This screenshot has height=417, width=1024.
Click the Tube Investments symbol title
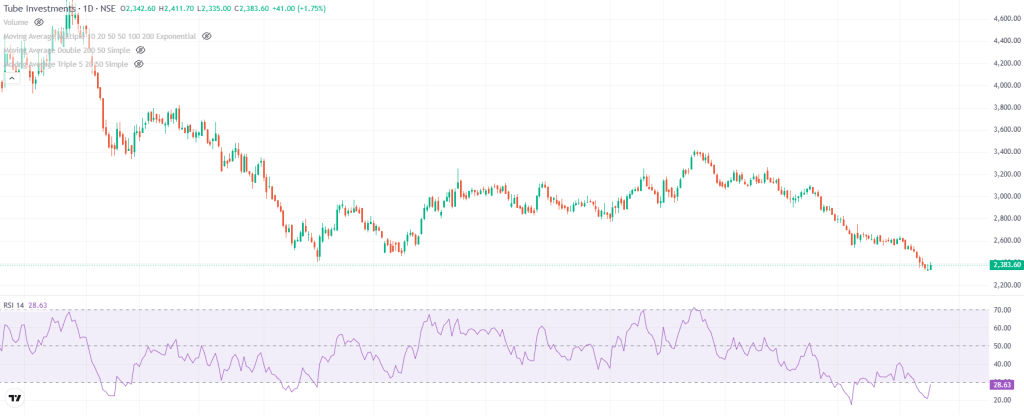(38, 7)
